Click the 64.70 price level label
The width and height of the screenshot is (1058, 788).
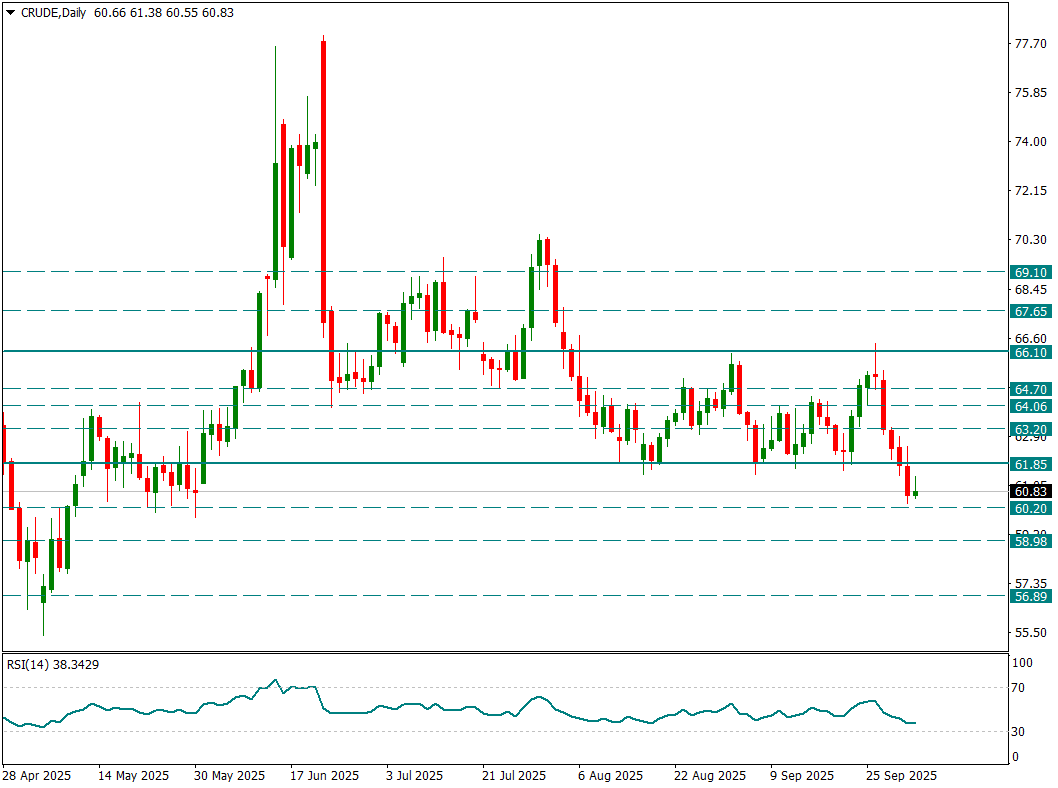coord(1029,388)
